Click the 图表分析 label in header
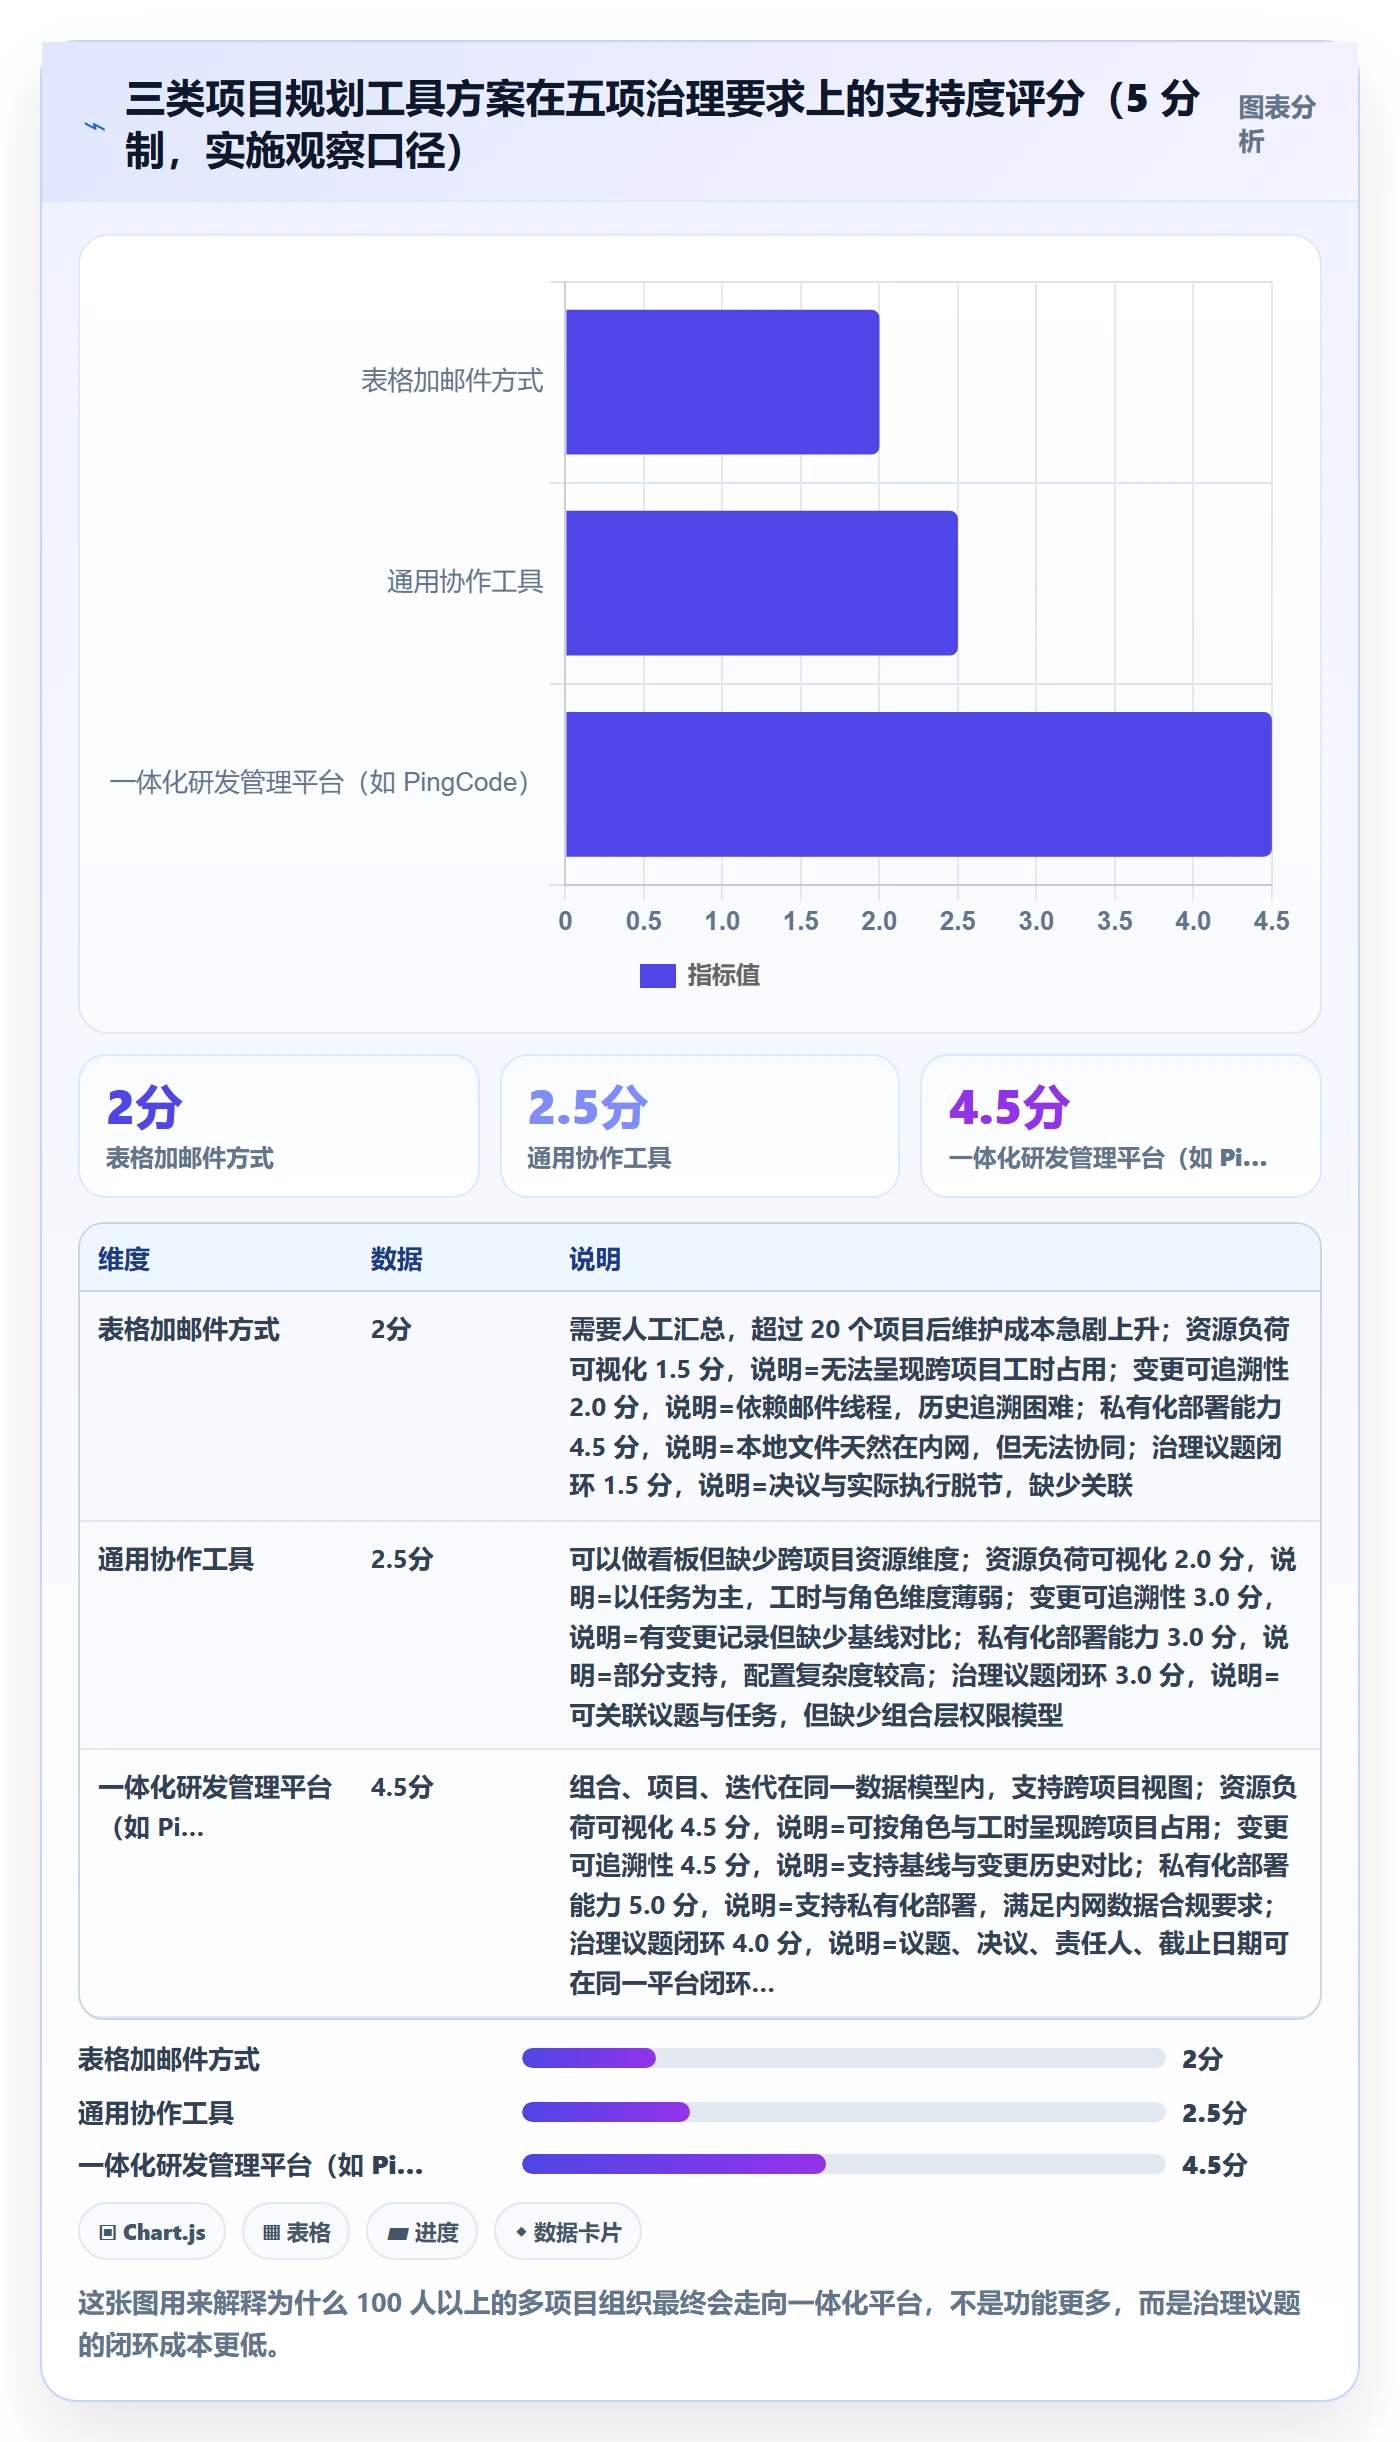1400x2442 pixels. (1277, 124)
